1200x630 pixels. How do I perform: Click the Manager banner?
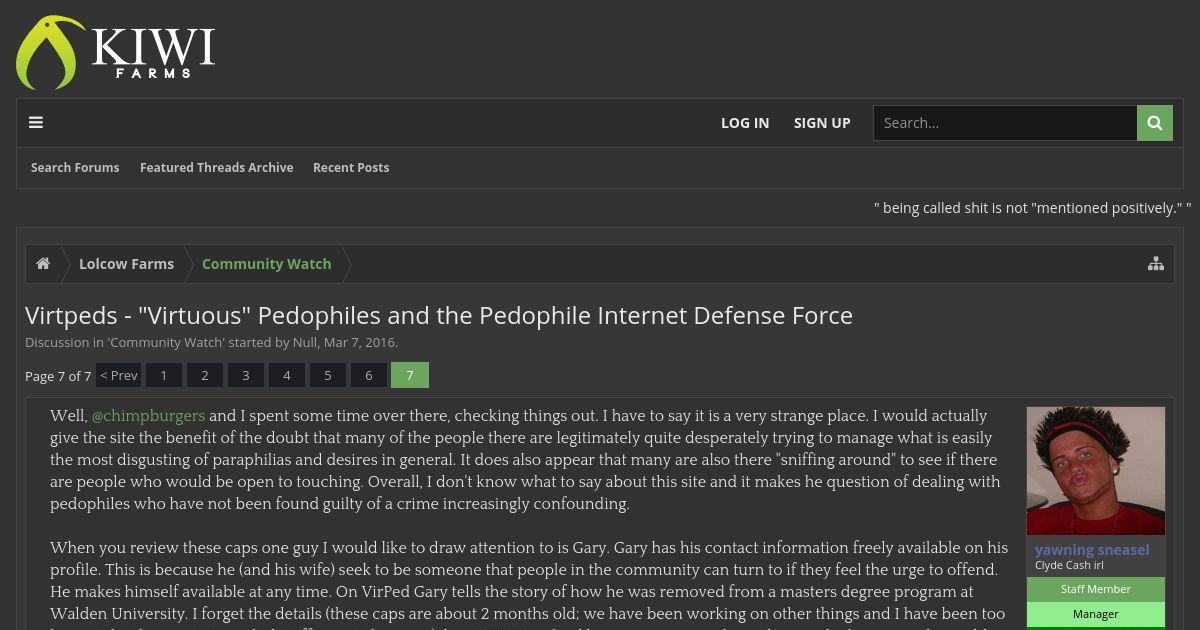click(1096, 614)
